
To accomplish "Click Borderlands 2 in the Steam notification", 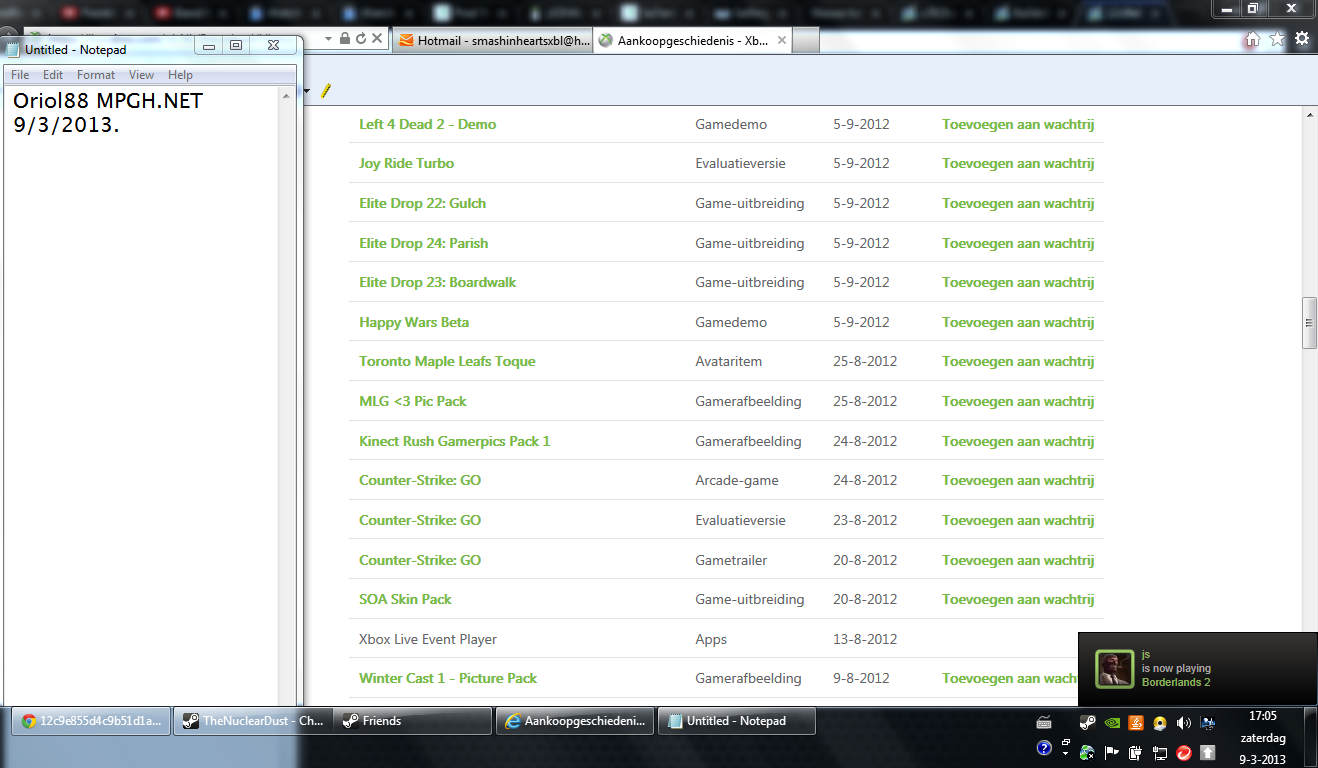I will pyautogui.click(x=1176, y=682).
